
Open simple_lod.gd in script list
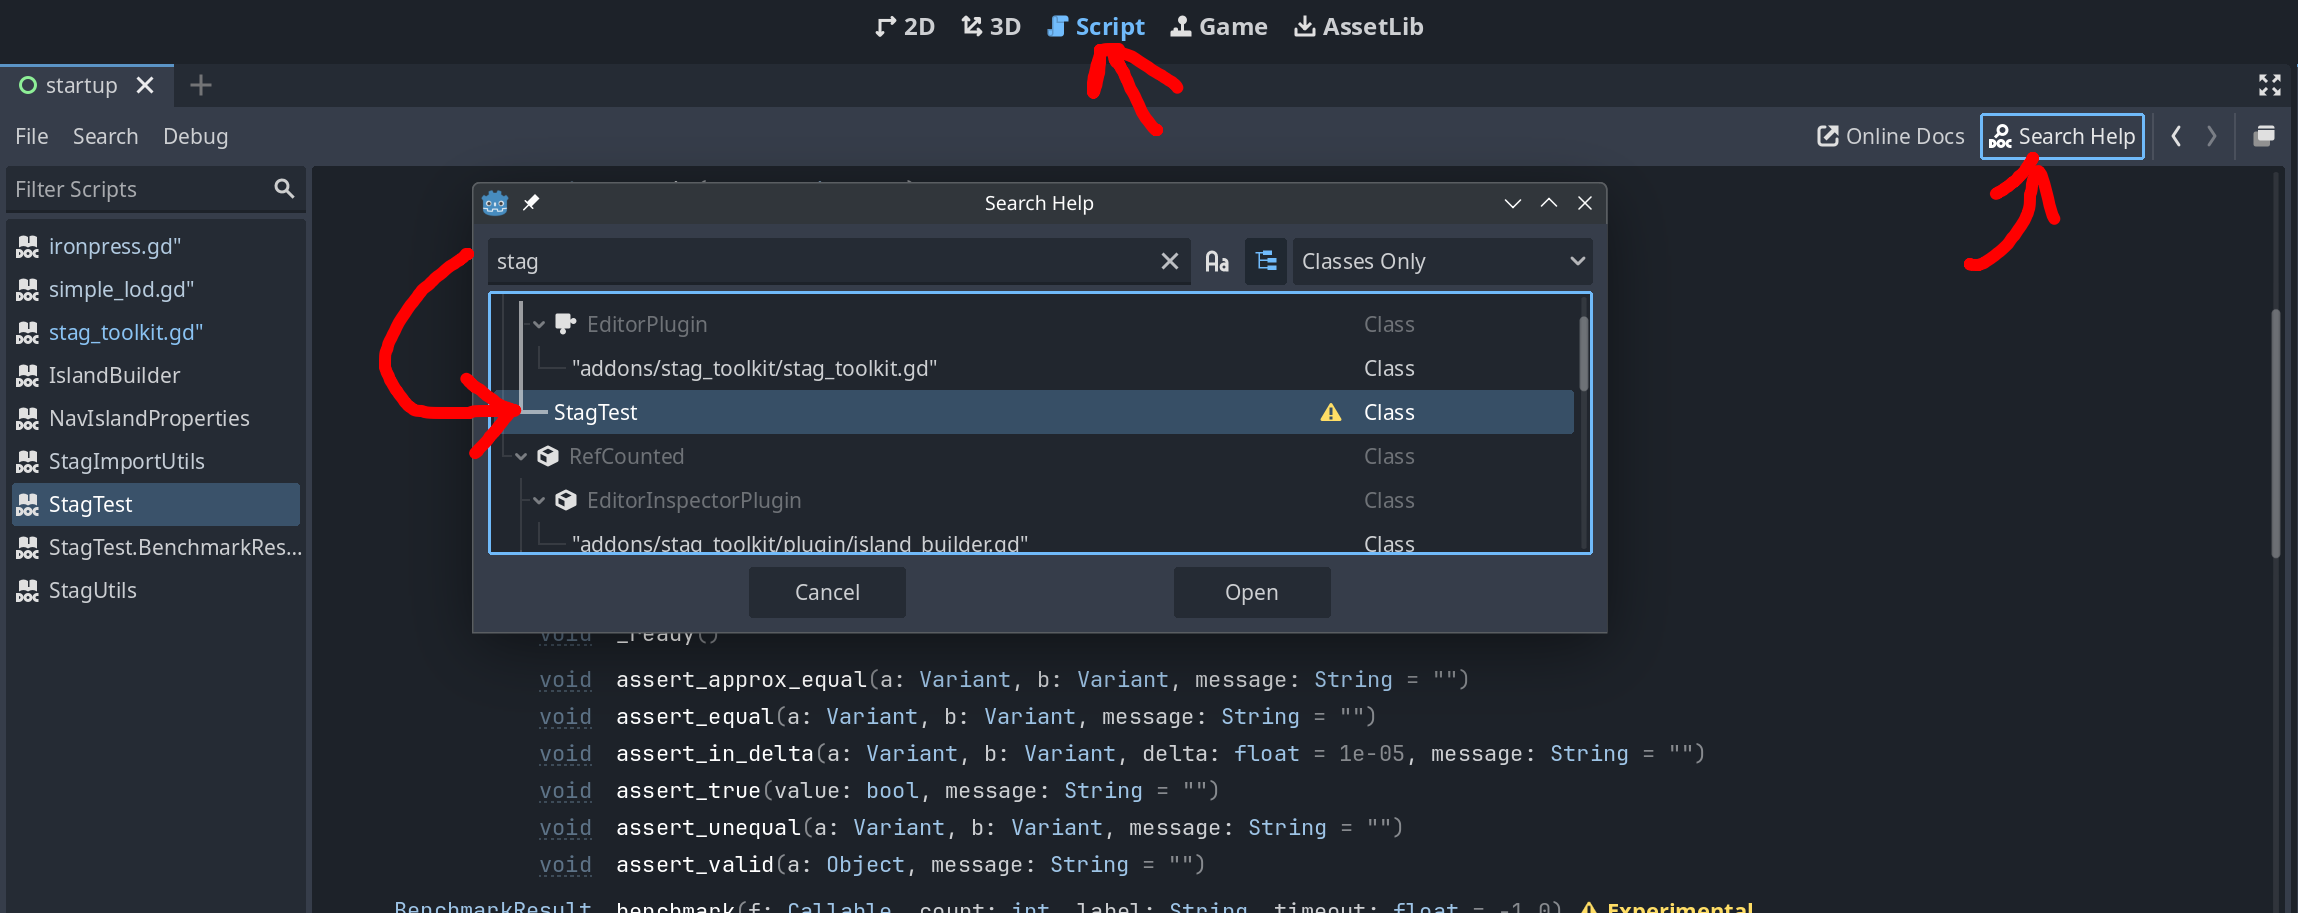coord(156,289)
